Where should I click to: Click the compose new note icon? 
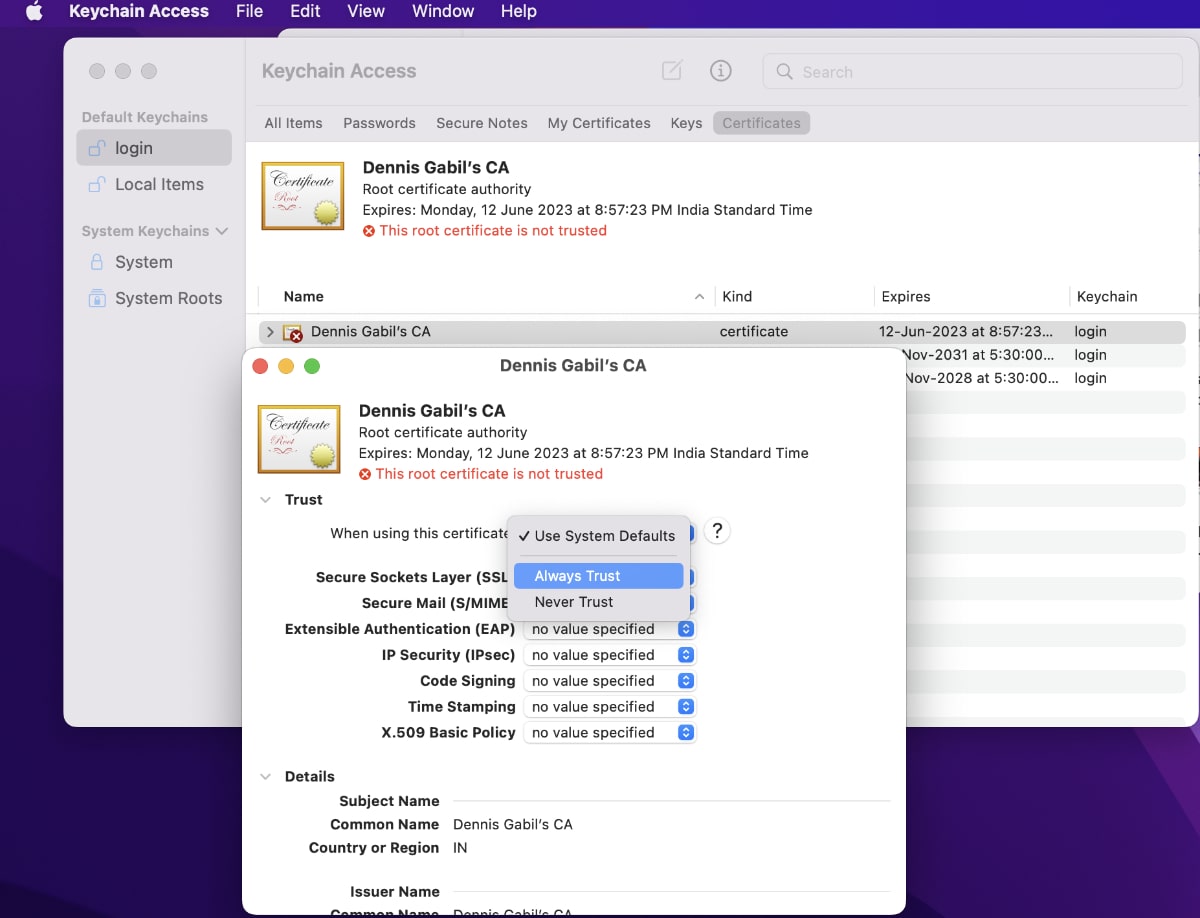tap(672, 71)
